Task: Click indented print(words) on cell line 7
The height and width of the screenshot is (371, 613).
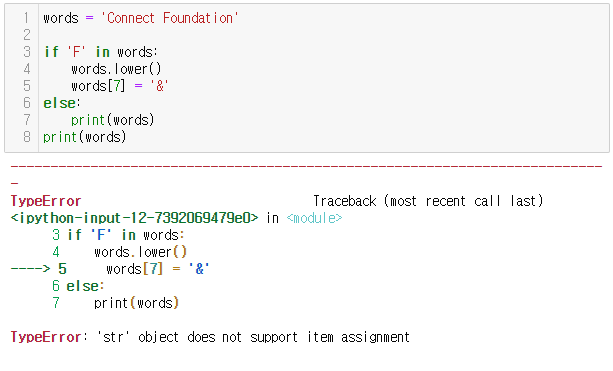Action: 113,120
